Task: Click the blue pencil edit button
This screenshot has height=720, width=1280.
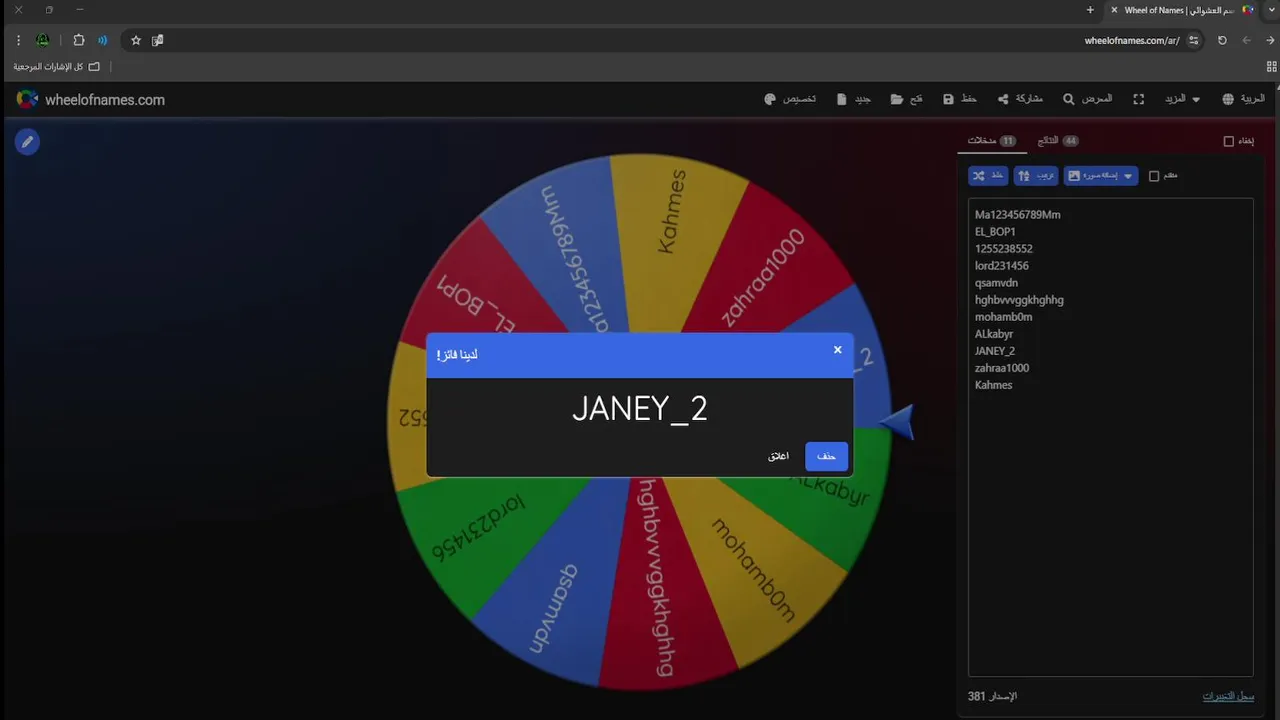Action: [x=27, y=142]
